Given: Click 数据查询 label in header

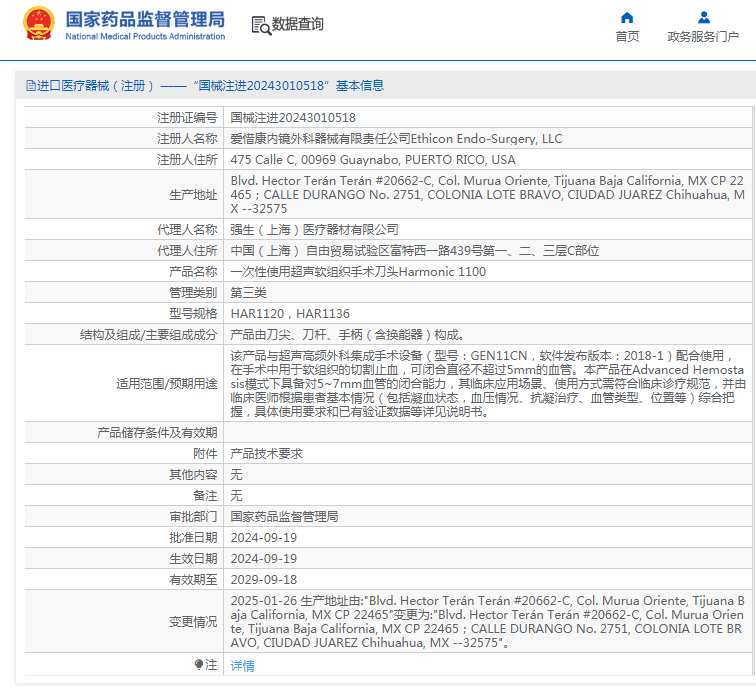Looking at the screenshot, I should point(297,24).
